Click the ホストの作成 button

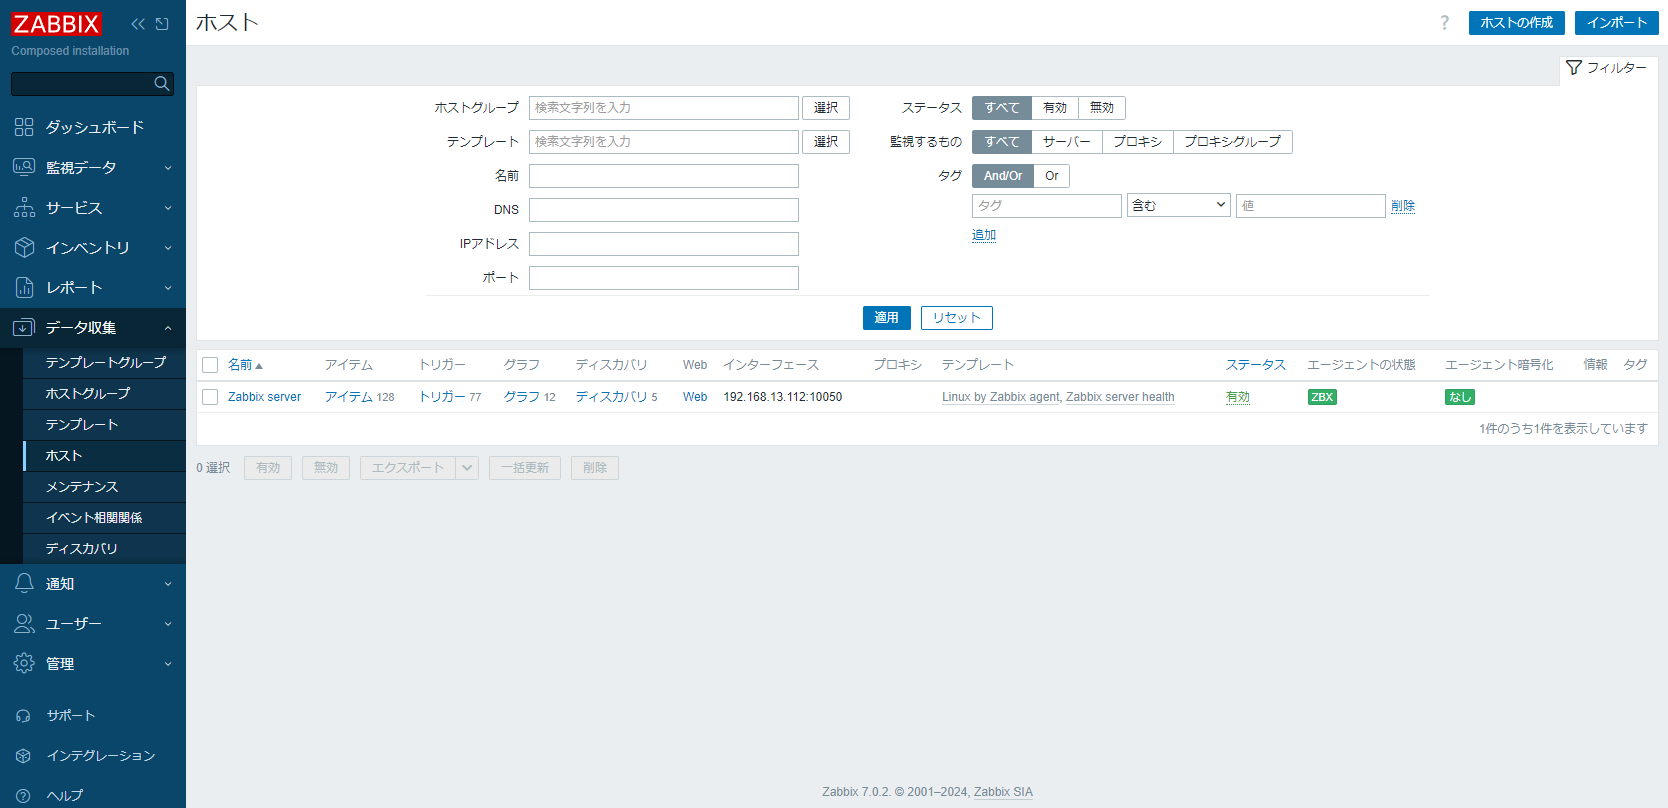tap(1516, 23)
